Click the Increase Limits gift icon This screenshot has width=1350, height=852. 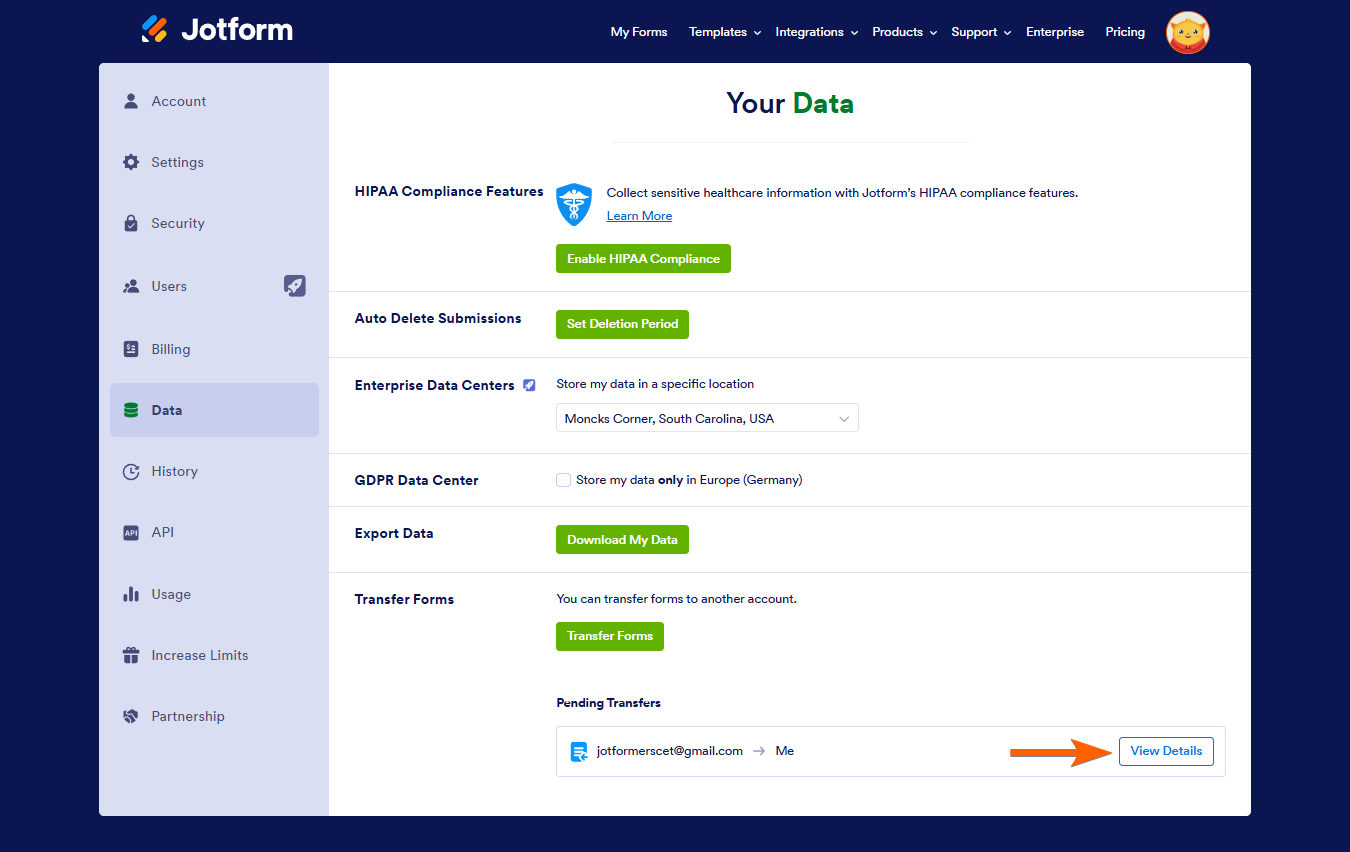131,655
